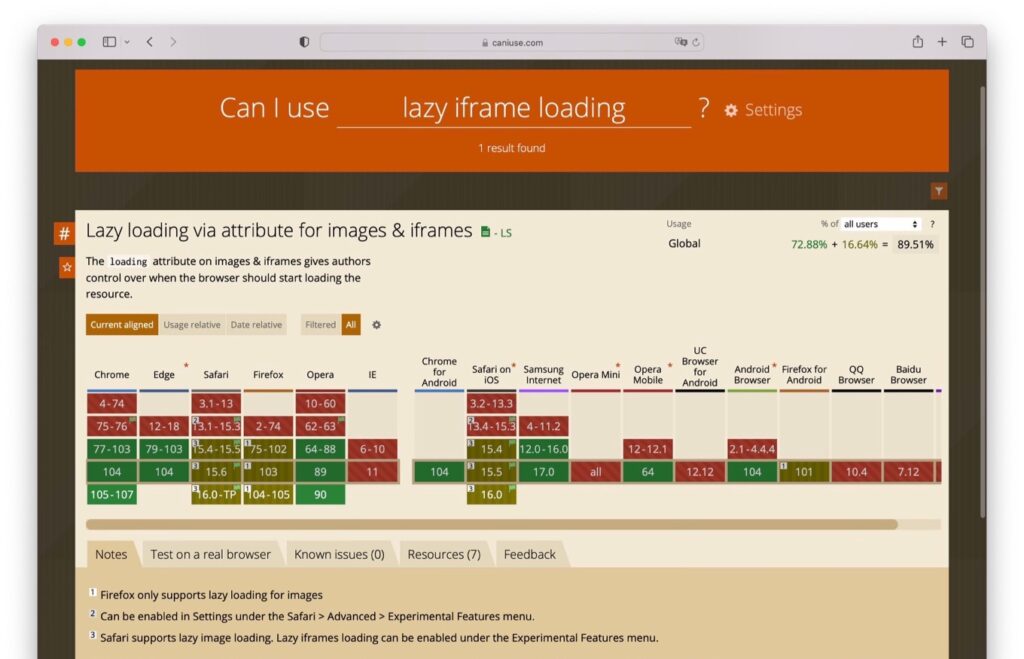Screen dimensions: 1024x659
Task: Open the Share icon in the browser toolbar
Action: [915, 42]
